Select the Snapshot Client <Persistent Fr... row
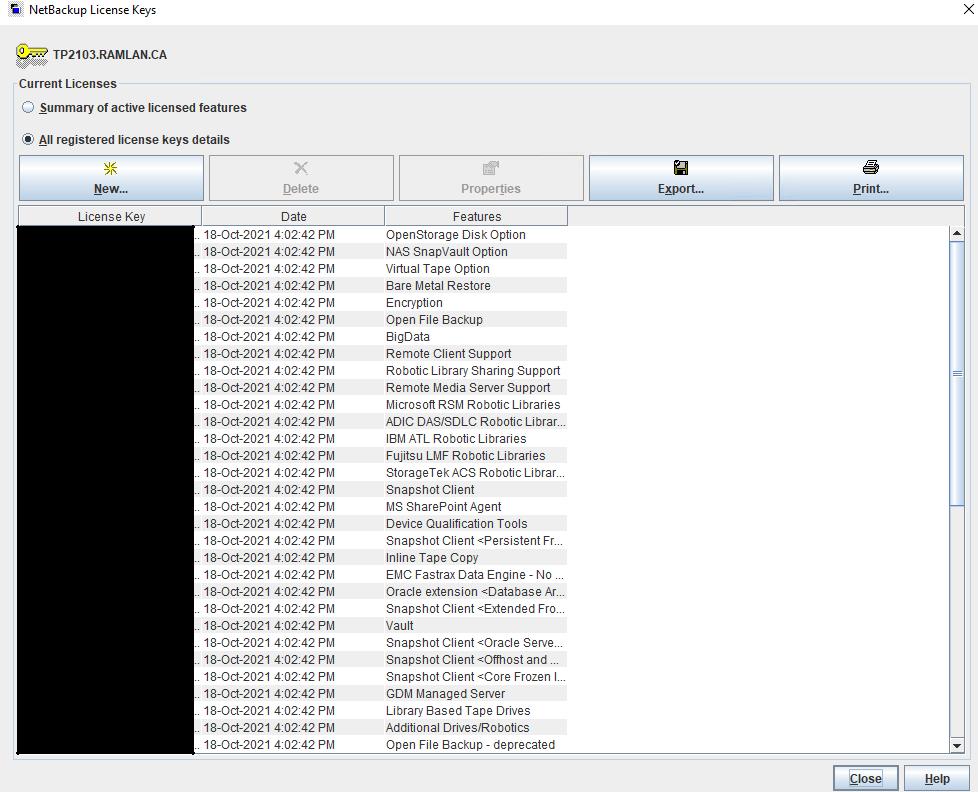 [293, 541]
